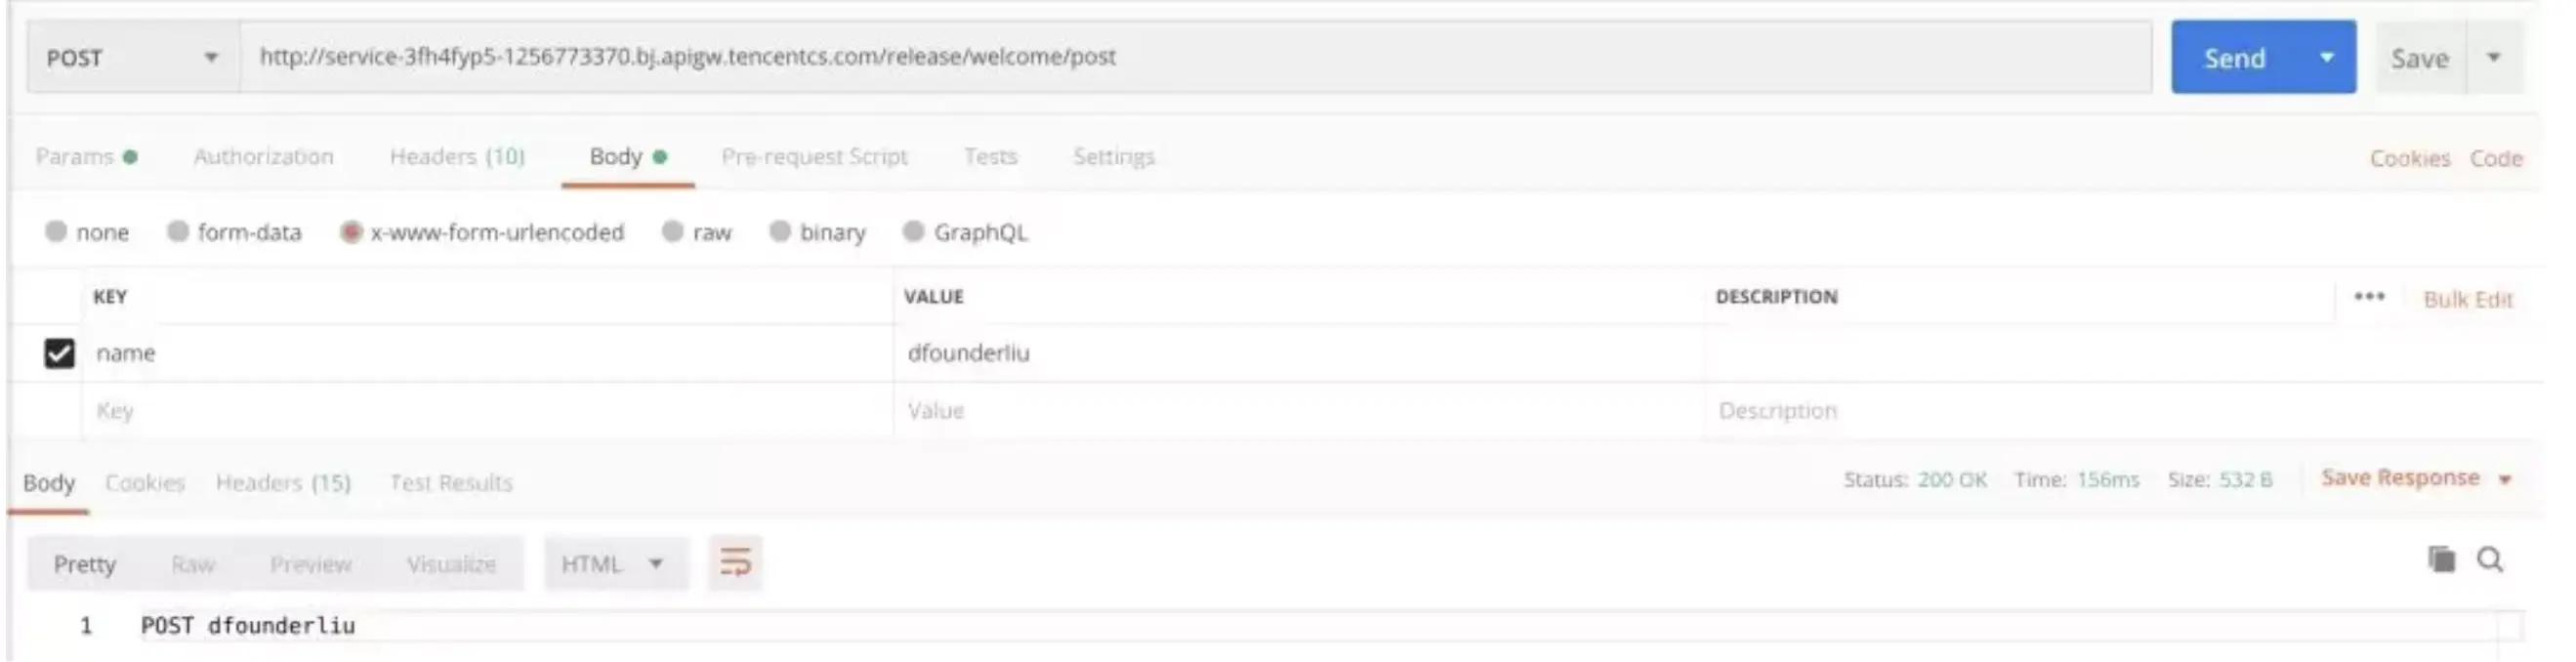Click the wrap lines icon in response toolbar
Screen dimensions: 2576x662
click(735, 563)
